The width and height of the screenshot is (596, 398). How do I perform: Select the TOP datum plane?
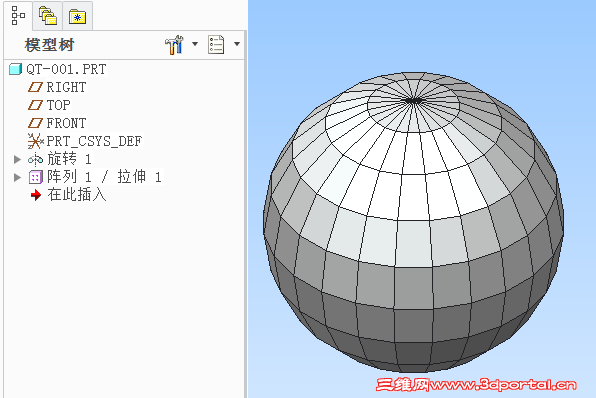[x=59, y=105]
